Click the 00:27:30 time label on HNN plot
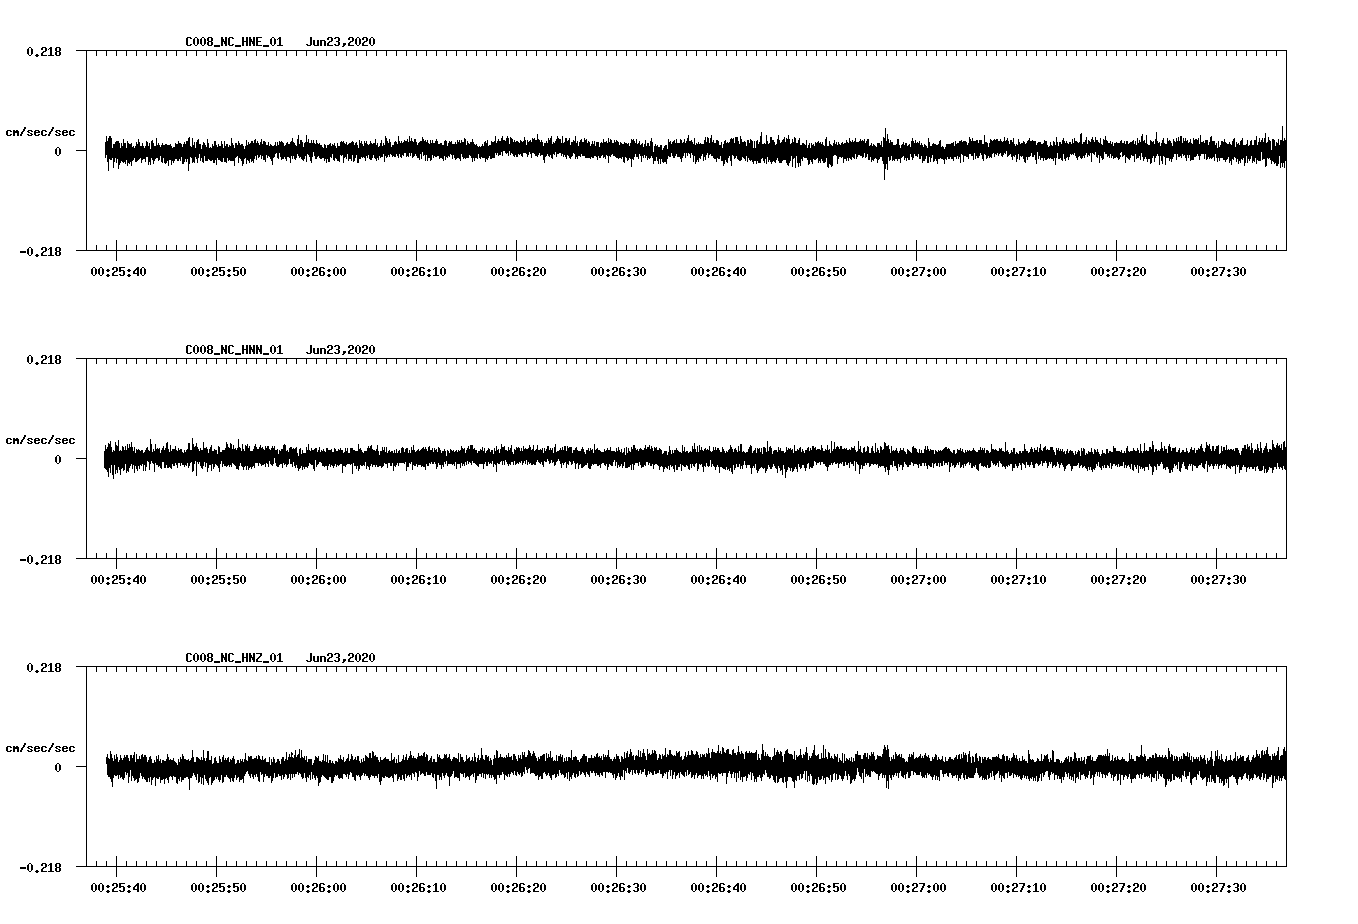Viewport: 1358px width, 924px height. (1218, 580)
